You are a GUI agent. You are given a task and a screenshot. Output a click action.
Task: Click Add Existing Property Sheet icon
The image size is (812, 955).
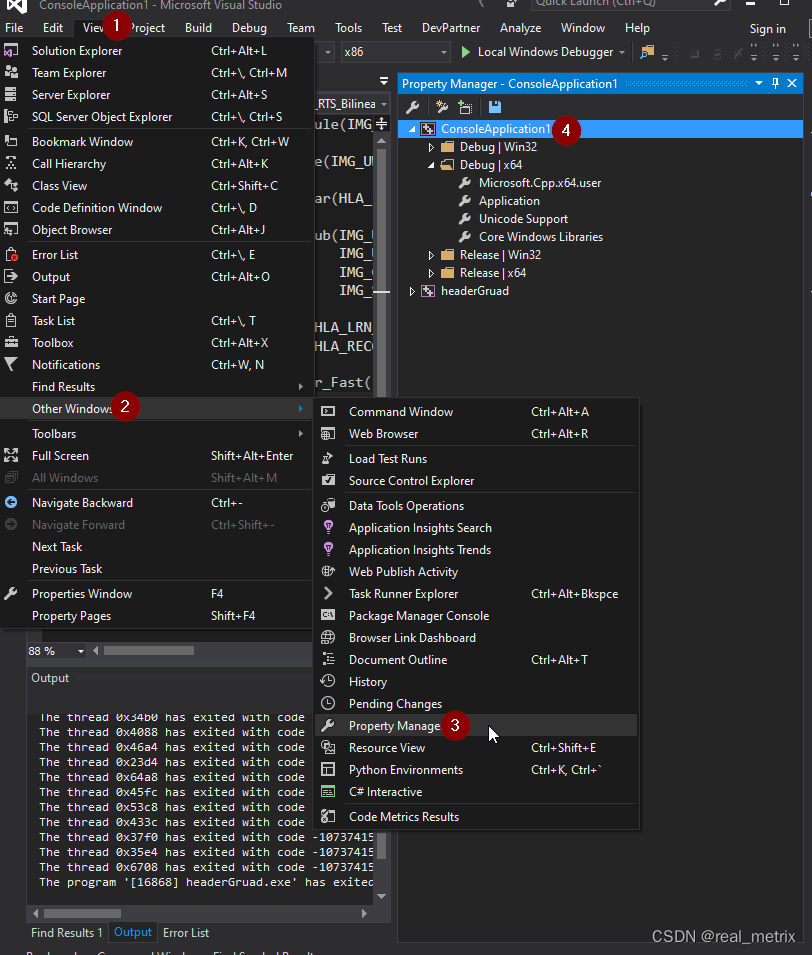pyautogui.click(x=465, y=107)
